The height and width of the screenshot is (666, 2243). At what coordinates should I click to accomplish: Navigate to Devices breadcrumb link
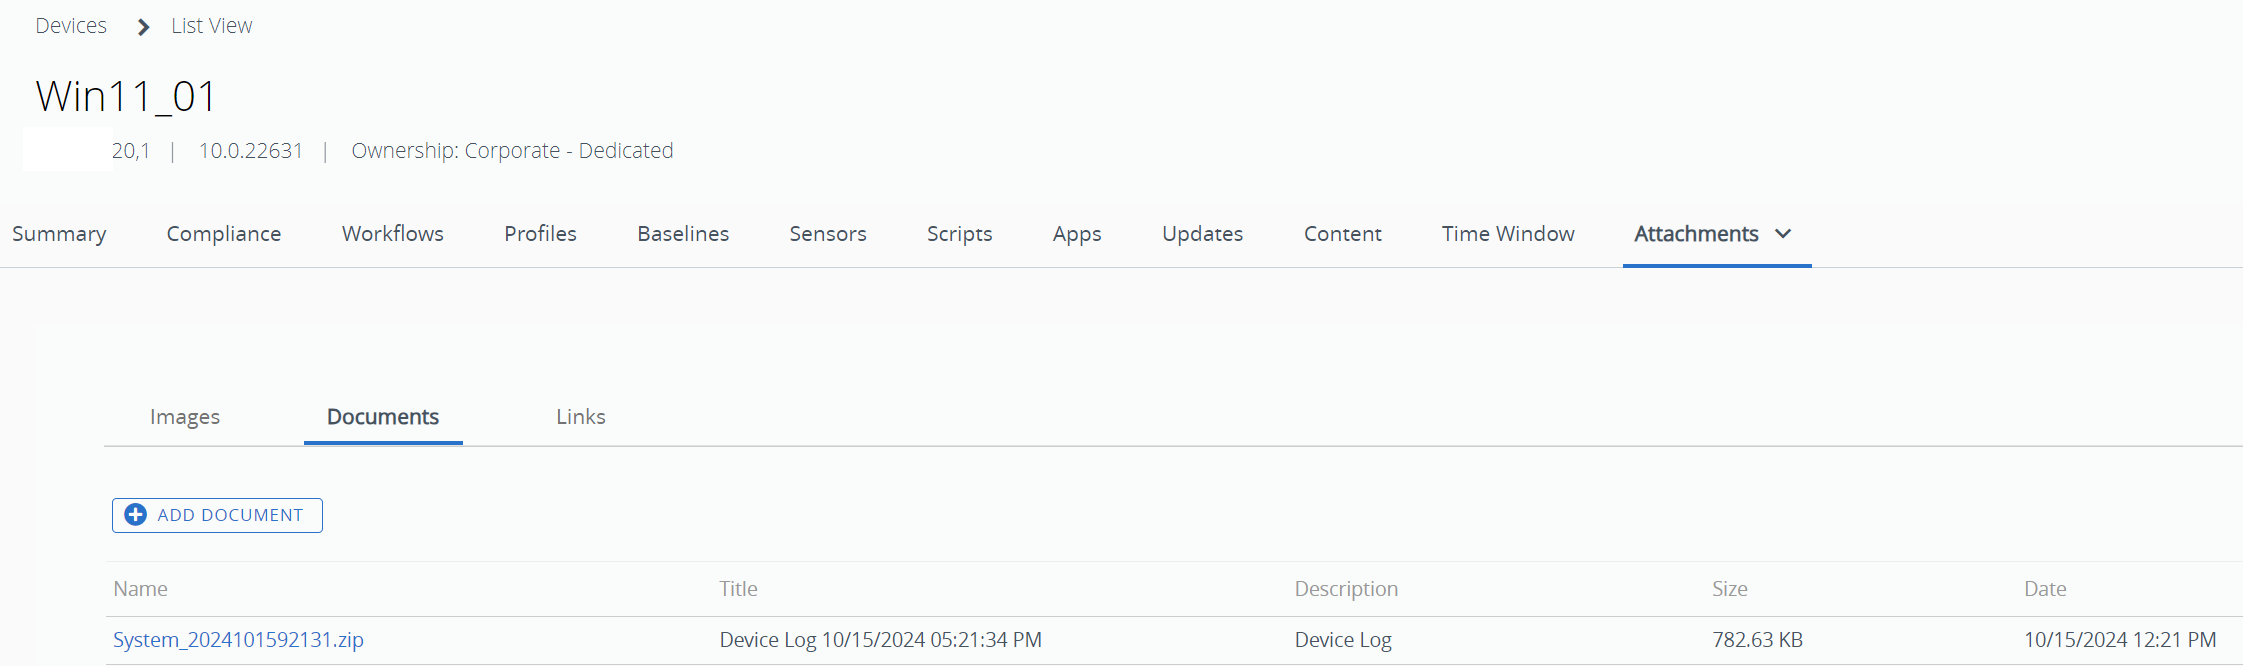(71, 26)
